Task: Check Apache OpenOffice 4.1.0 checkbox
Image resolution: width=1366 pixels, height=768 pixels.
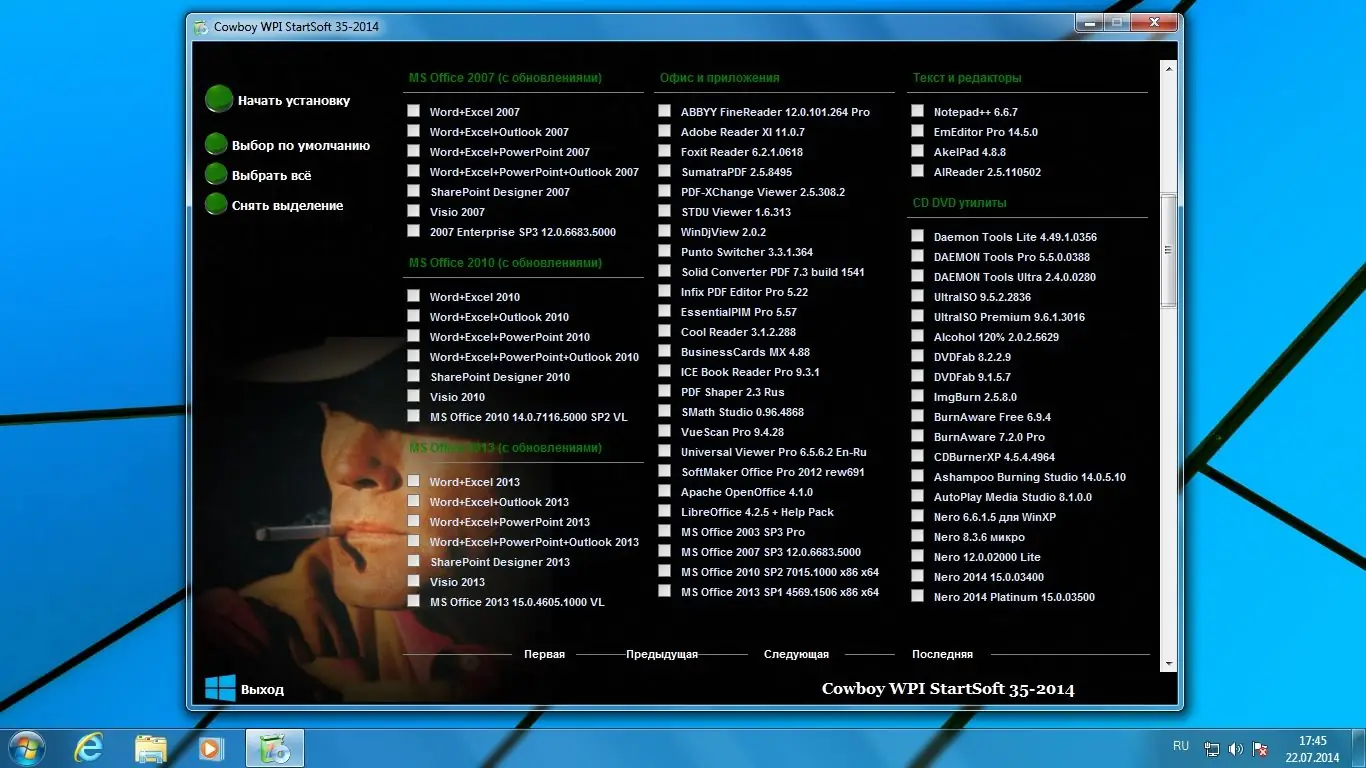Action: click(665, 491)
